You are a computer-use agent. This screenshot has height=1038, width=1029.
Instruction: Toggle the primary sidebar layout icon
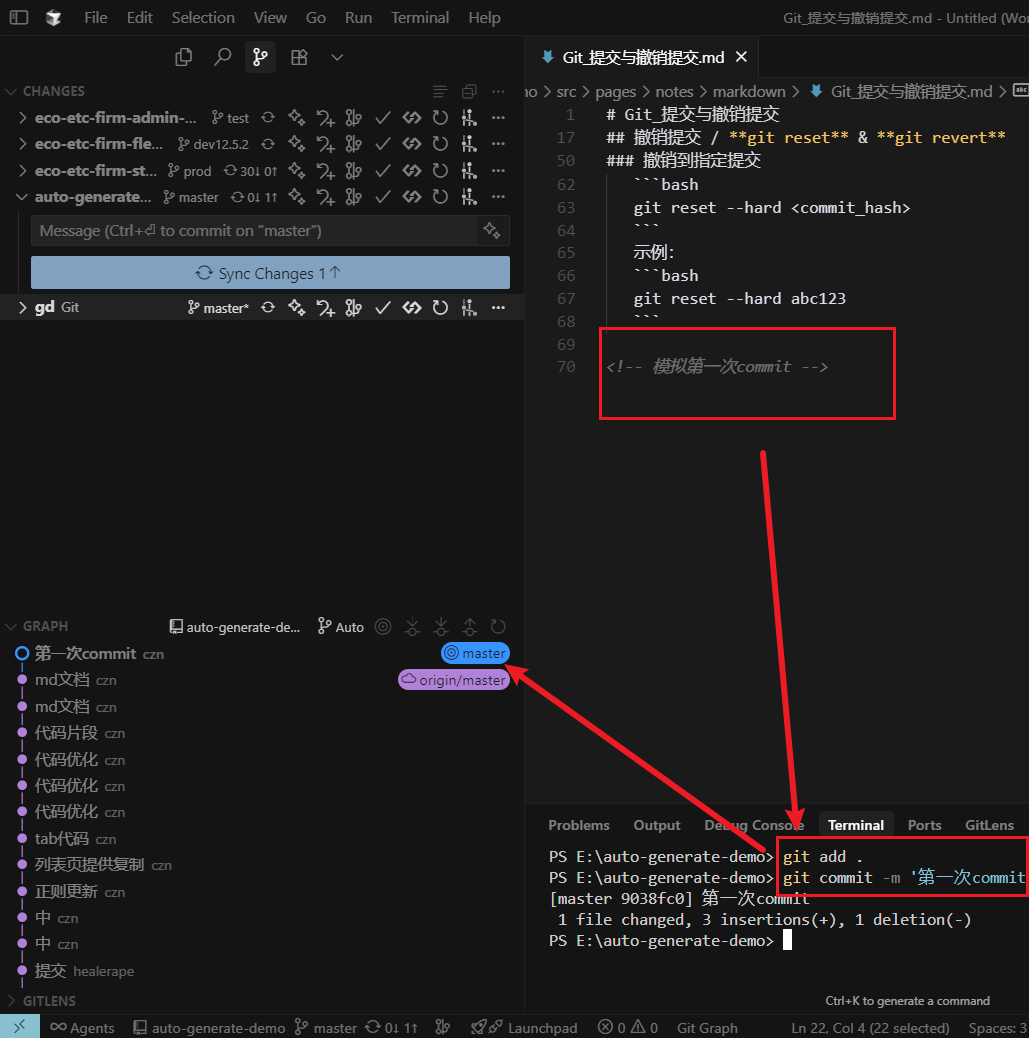click(19, 18)
